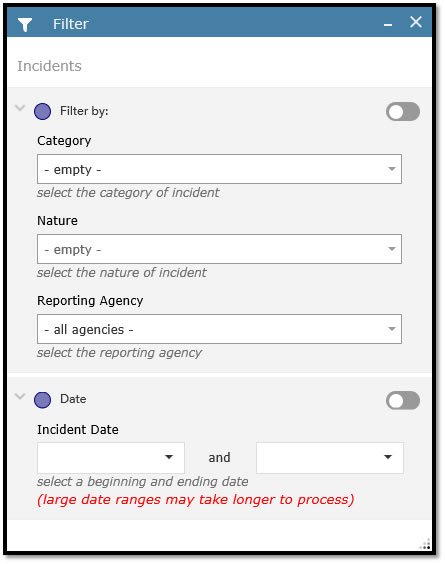The width and height of the screenshot is (445, 564).
Task: Click the purple circle beside Date
Action: pos(42,400)
